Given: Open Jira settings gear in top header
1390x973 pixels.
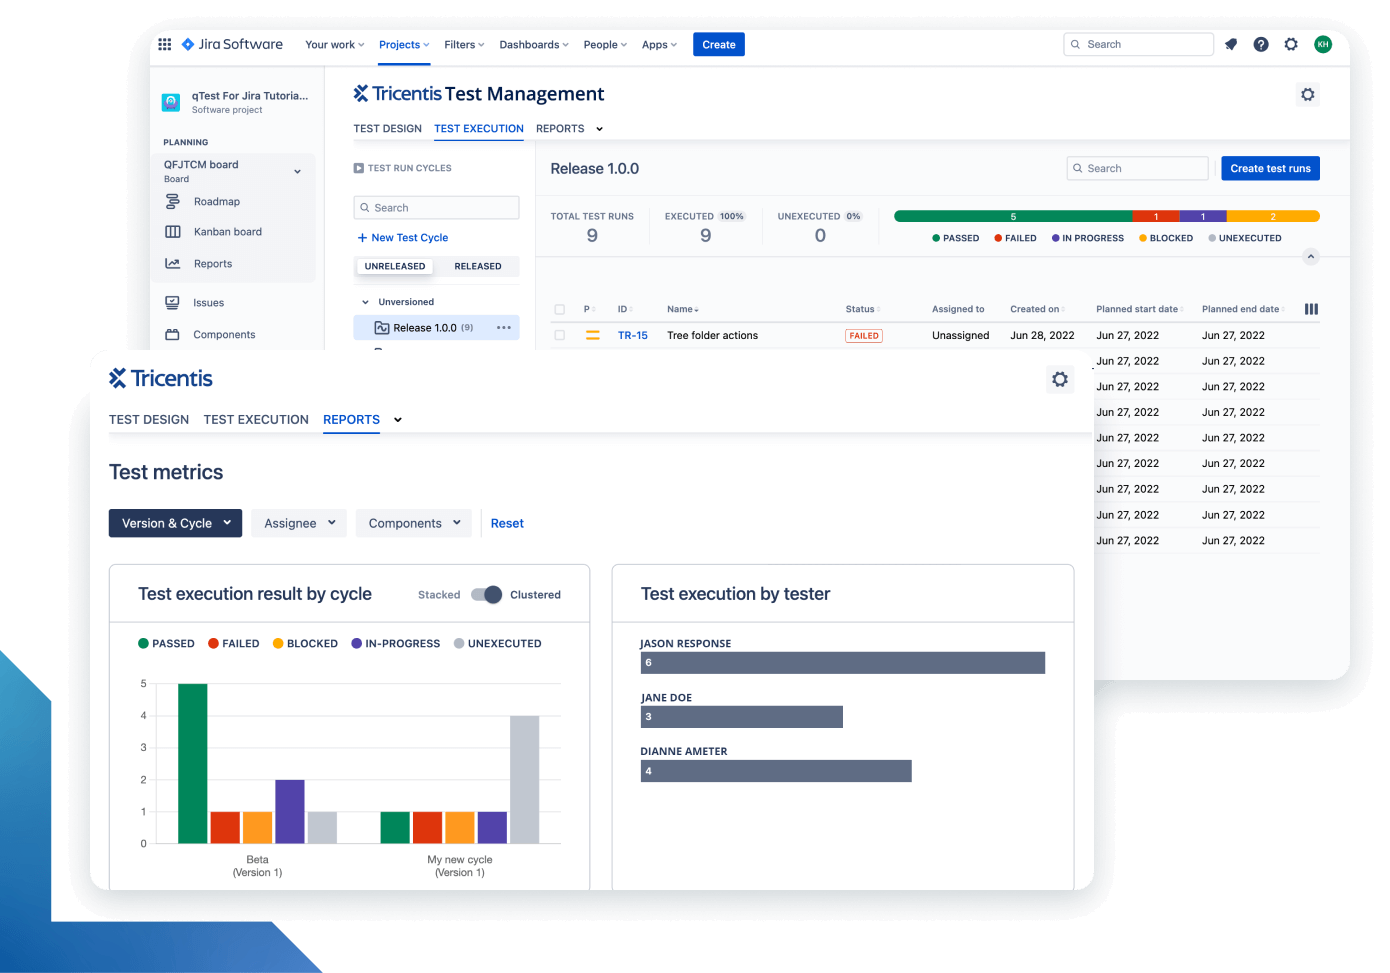Looking at the screenshot, I should coord(1291,44).
